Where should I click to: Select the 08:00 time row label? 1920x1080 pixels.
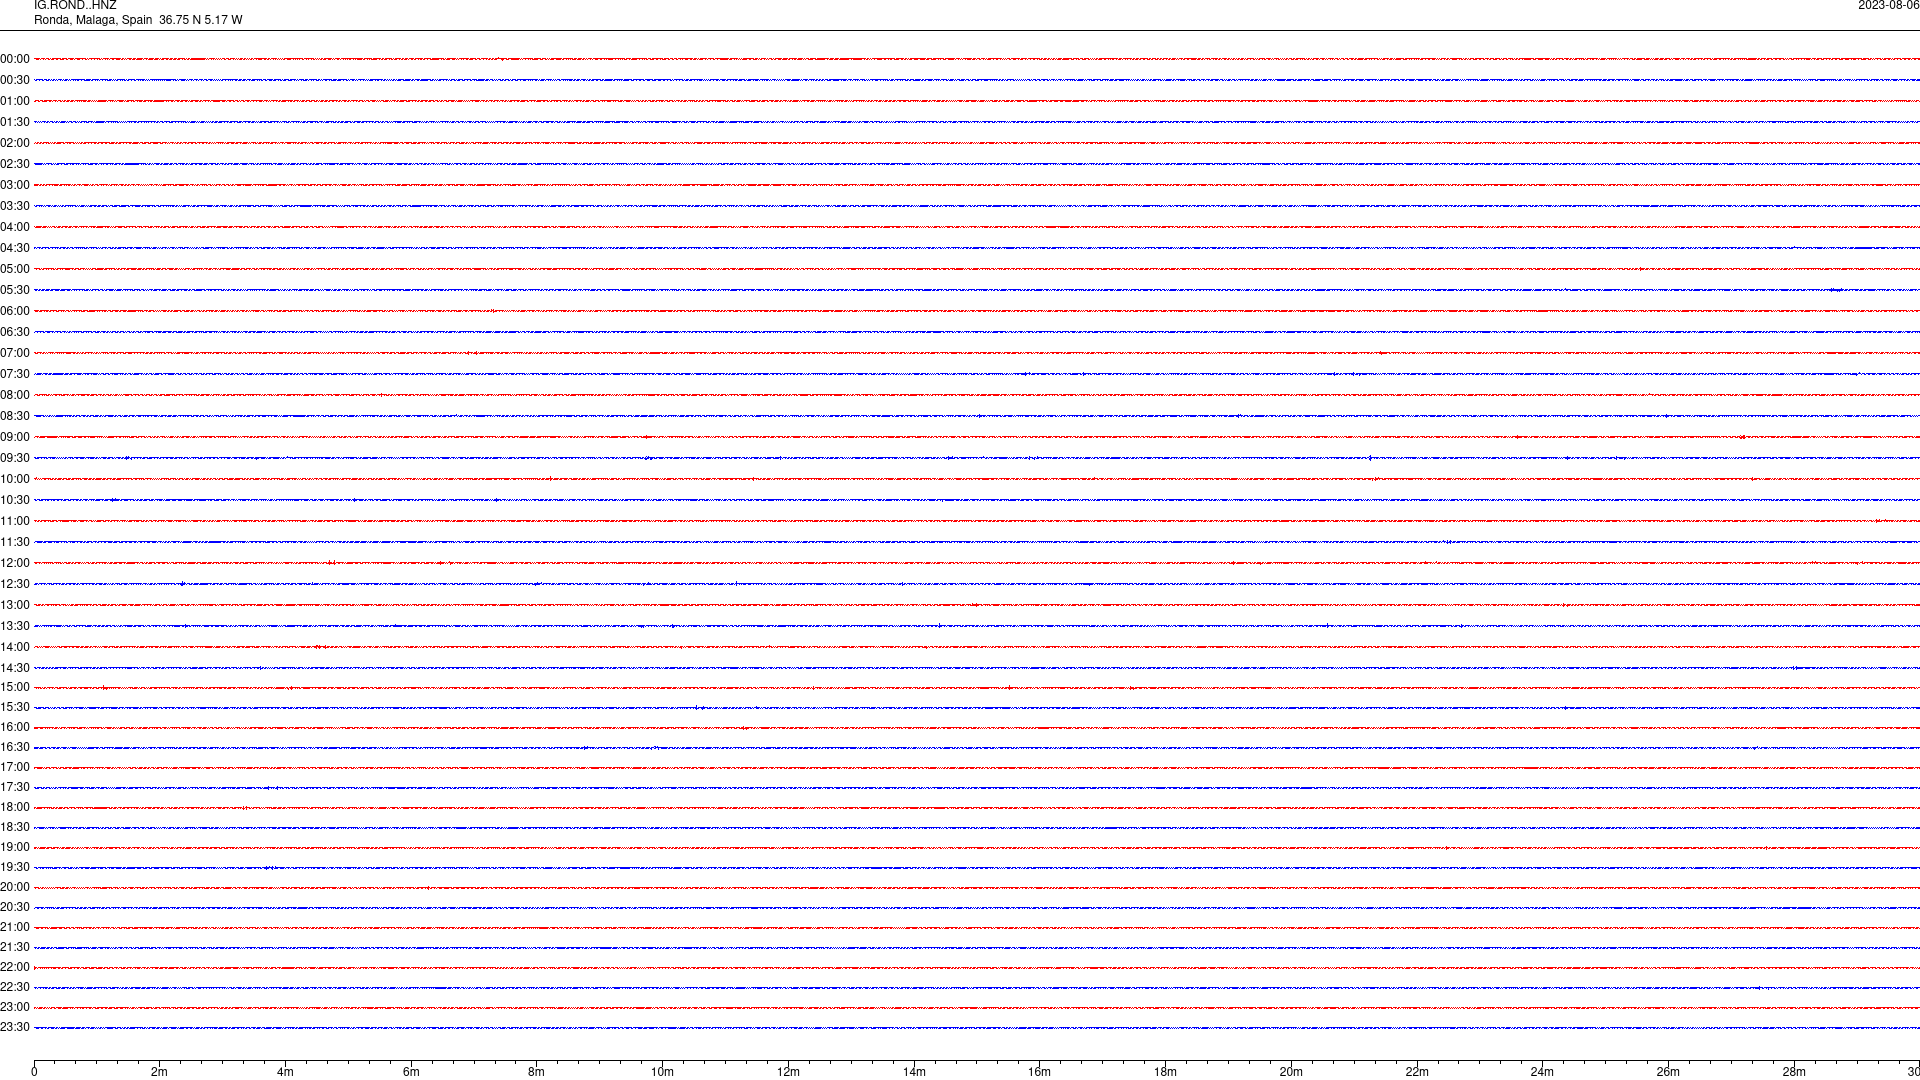coord(15,395)
